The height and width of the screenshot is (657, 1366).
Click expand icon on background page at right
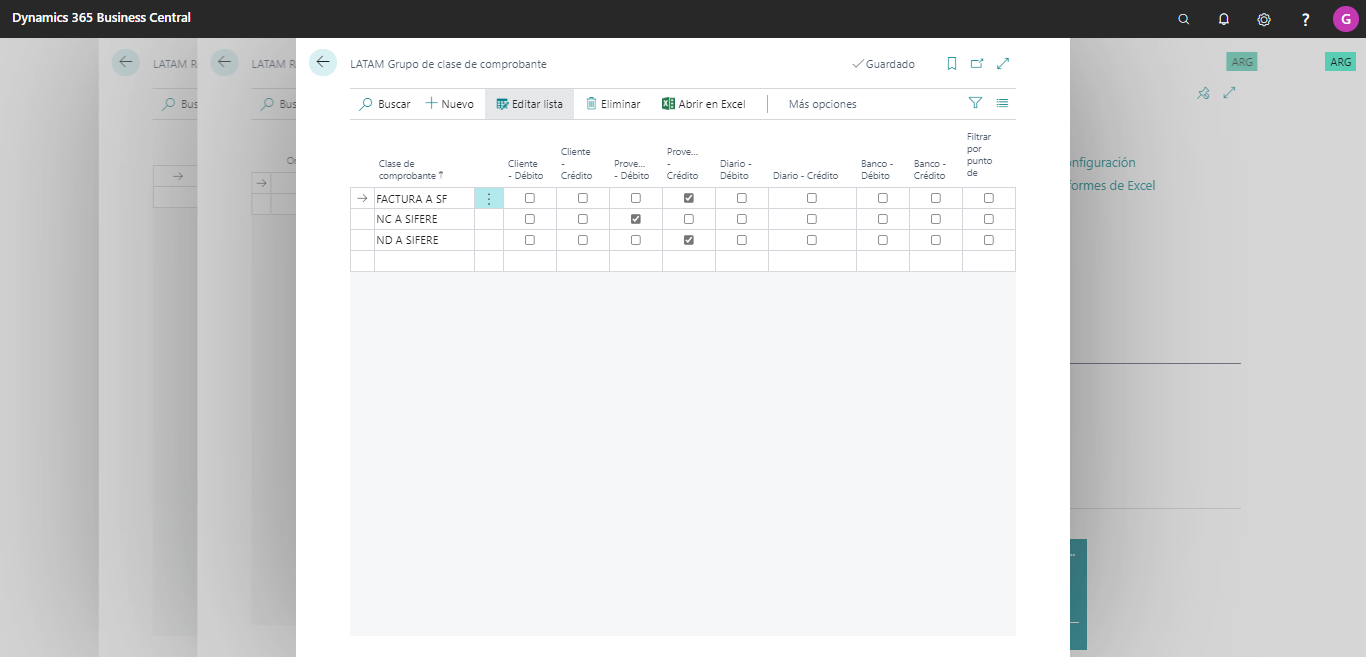point(1230,93)
